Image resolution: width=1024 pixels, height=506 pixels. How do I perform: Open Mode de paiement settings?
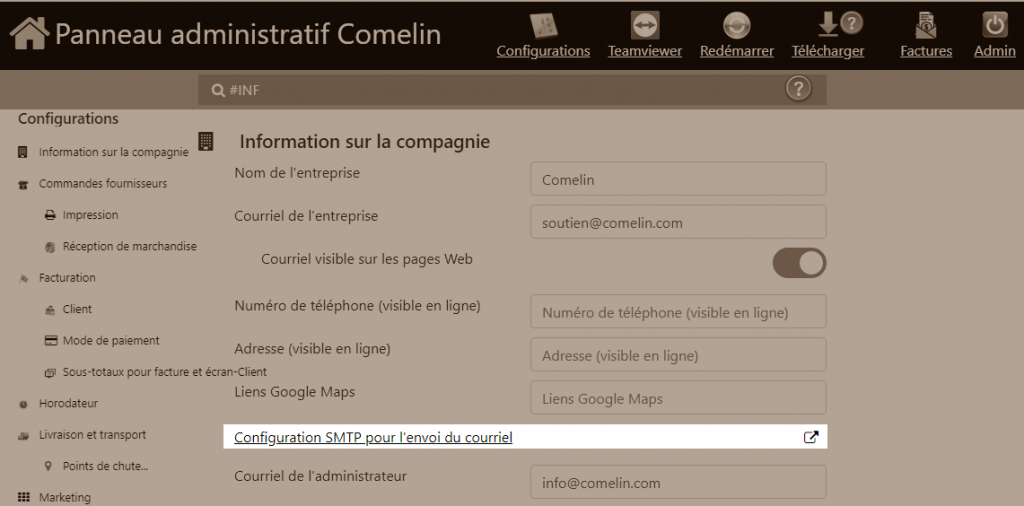tap(111, 340)
